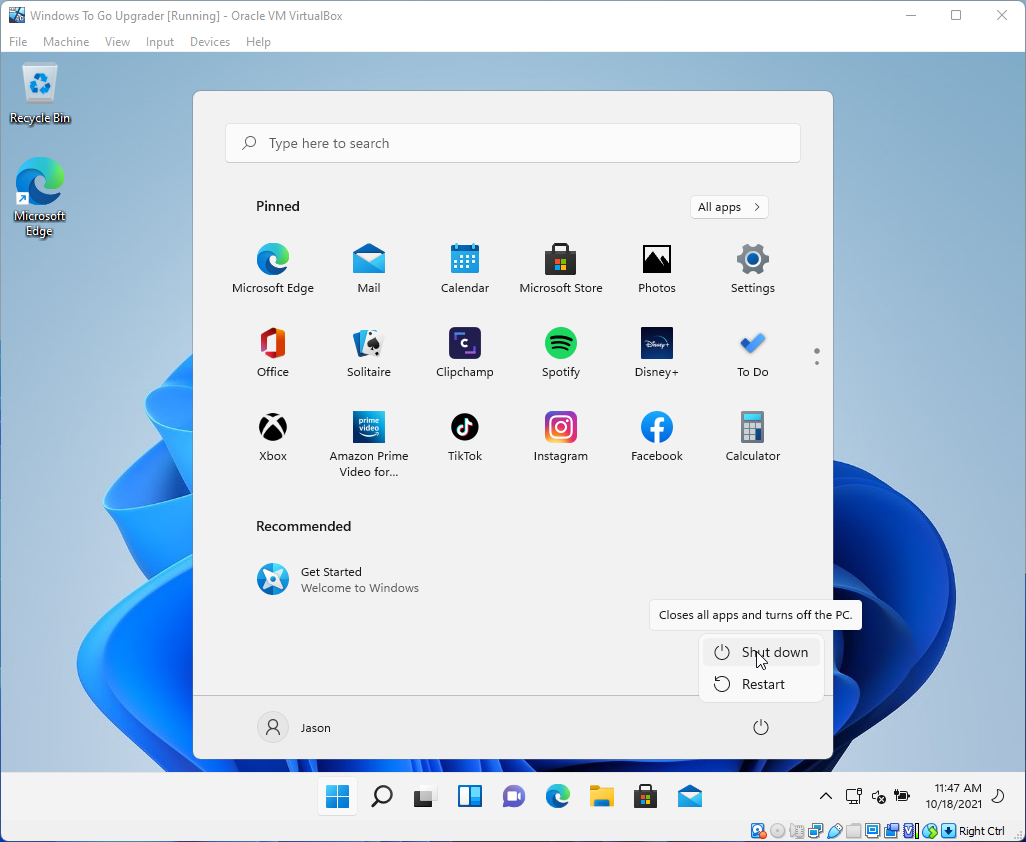1026x842 pixels.
Task: Expand All apps list
Action: click(729, 207)
